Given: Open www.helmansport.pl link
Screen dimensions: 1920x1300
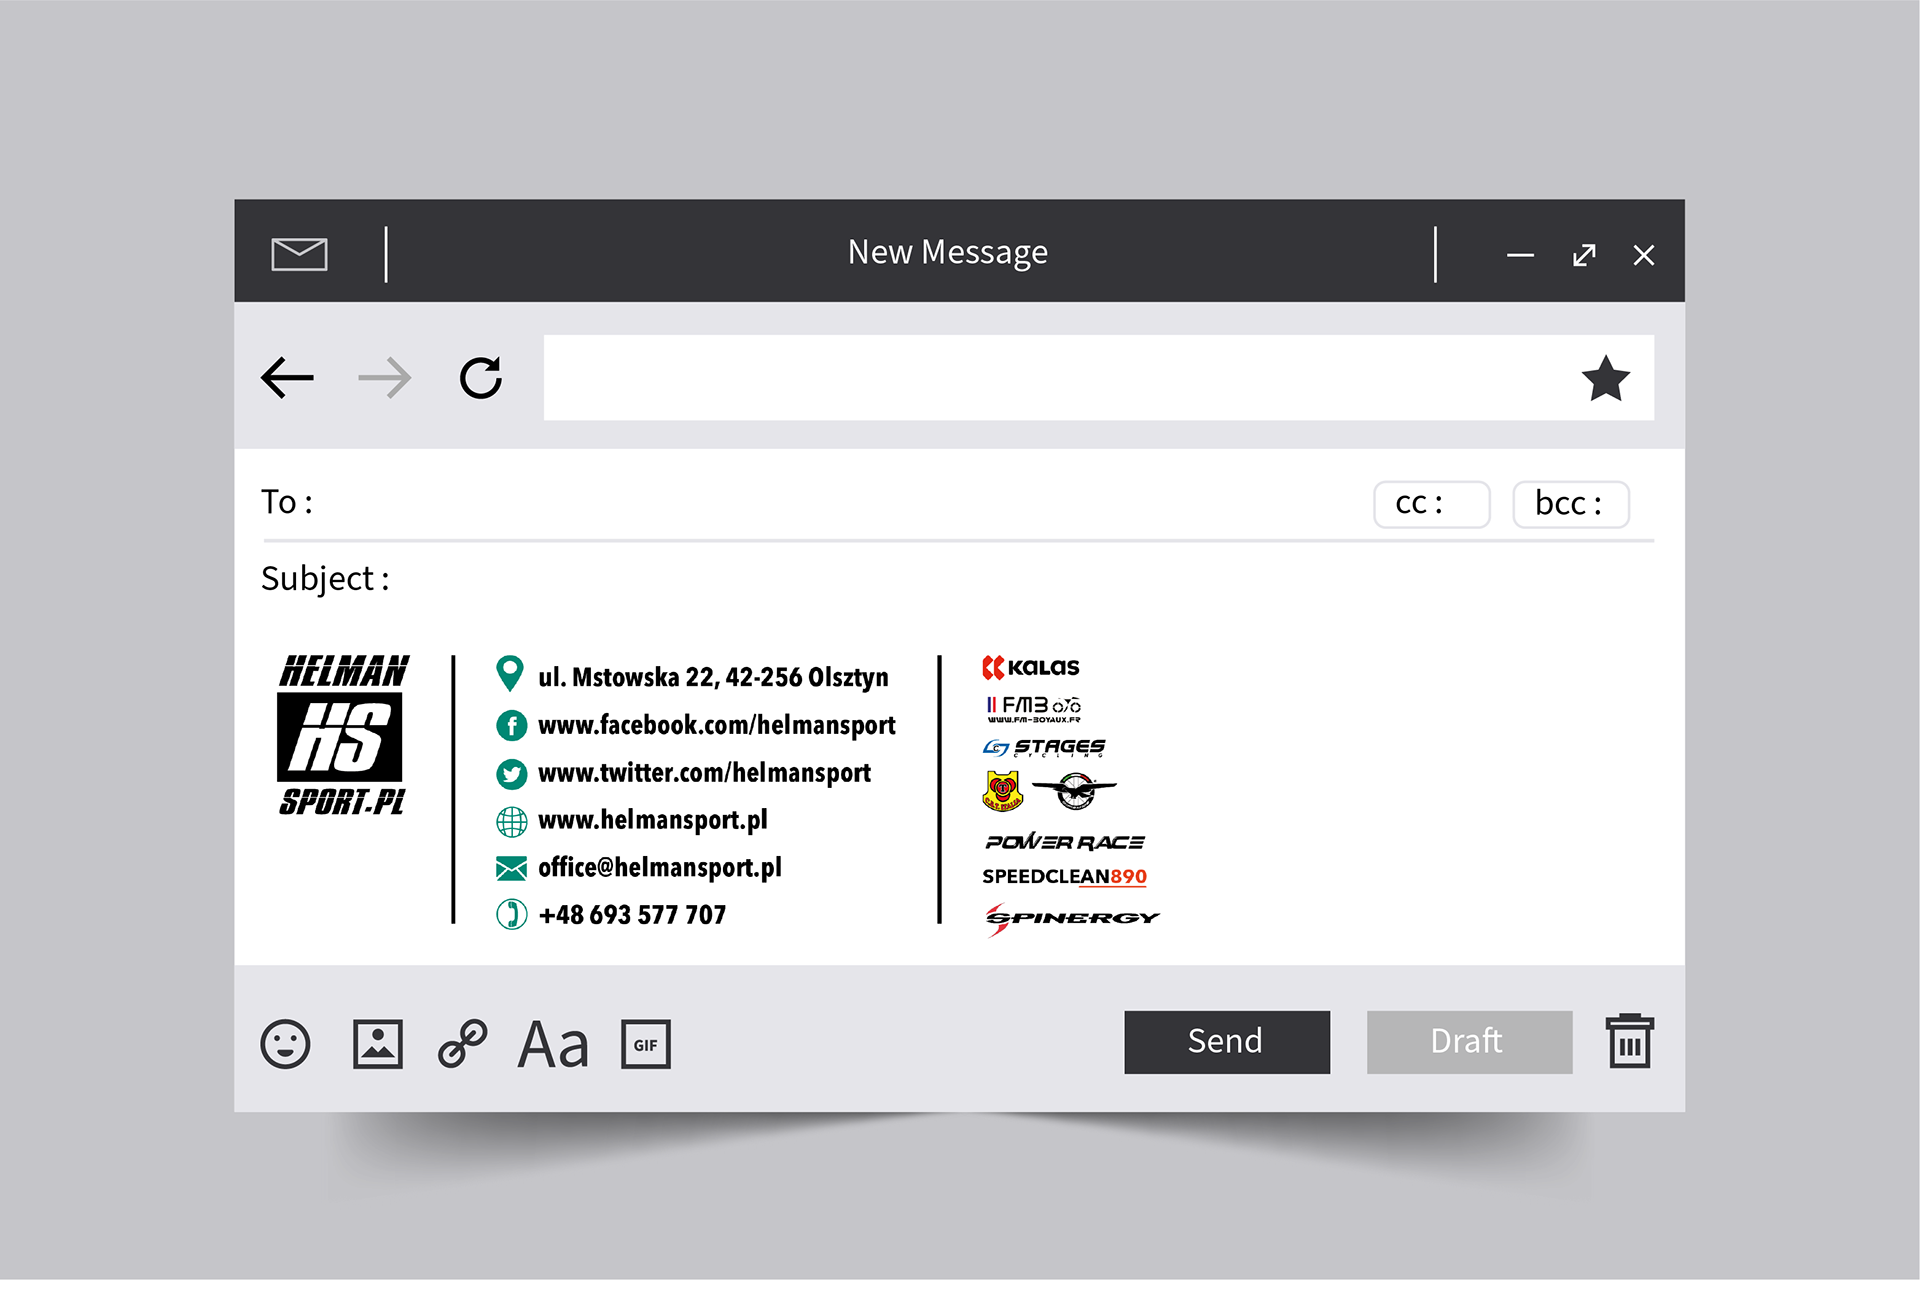Looking at the screenshot, I should coord(653,820).
